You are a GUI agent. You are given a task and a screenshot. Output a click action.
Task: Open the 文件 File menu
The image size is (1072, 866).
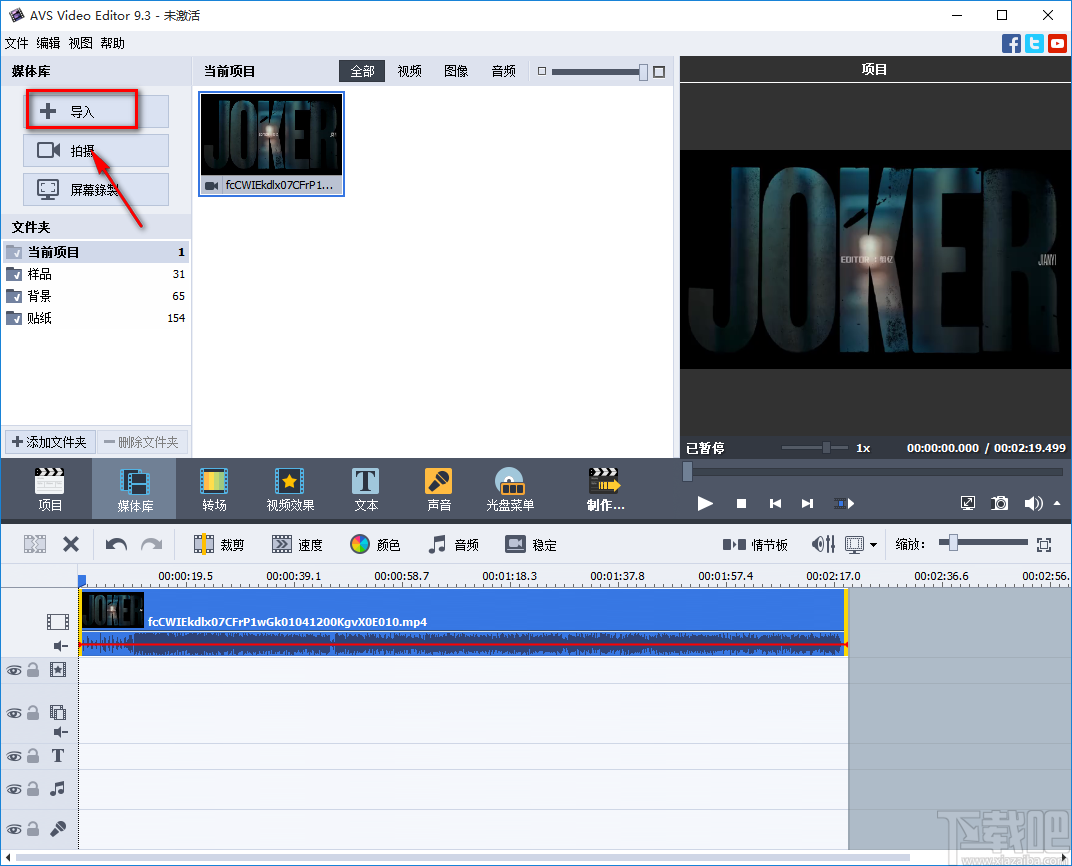click(x=16, y=43)
